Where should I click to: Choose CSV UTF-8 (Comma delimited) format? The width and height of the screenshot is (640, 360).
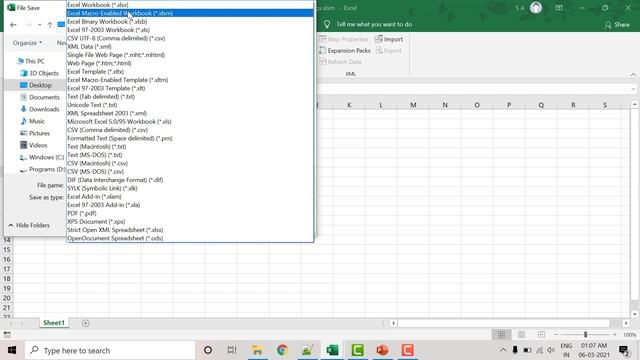coord(190,38)
